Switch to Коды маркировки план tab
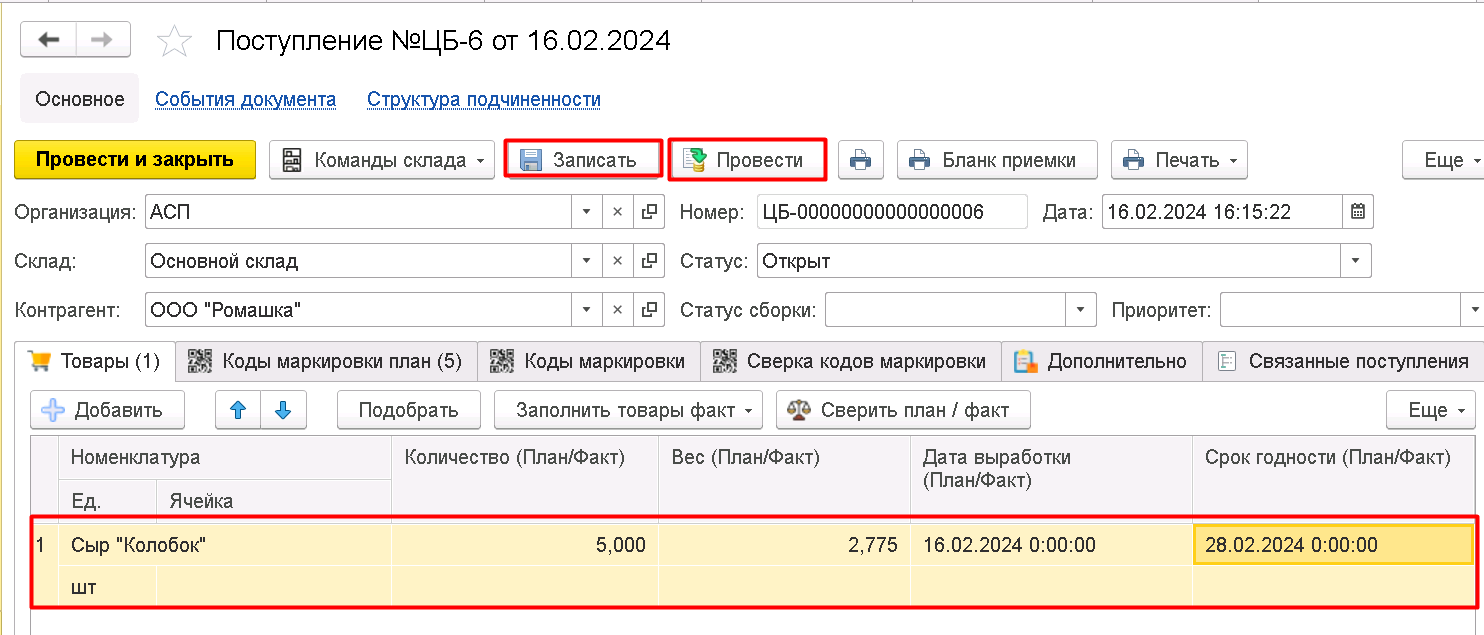The image size is (1484, 635). (326, 362)
